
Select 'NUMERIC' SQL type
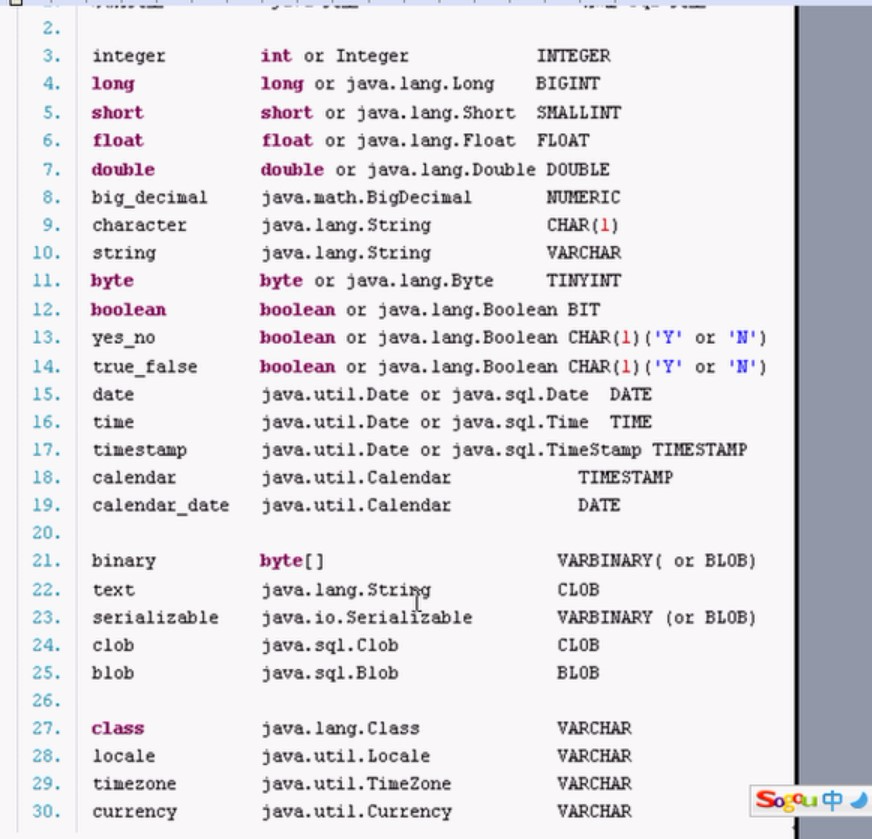pyautogui.click(x=583, y=197)
